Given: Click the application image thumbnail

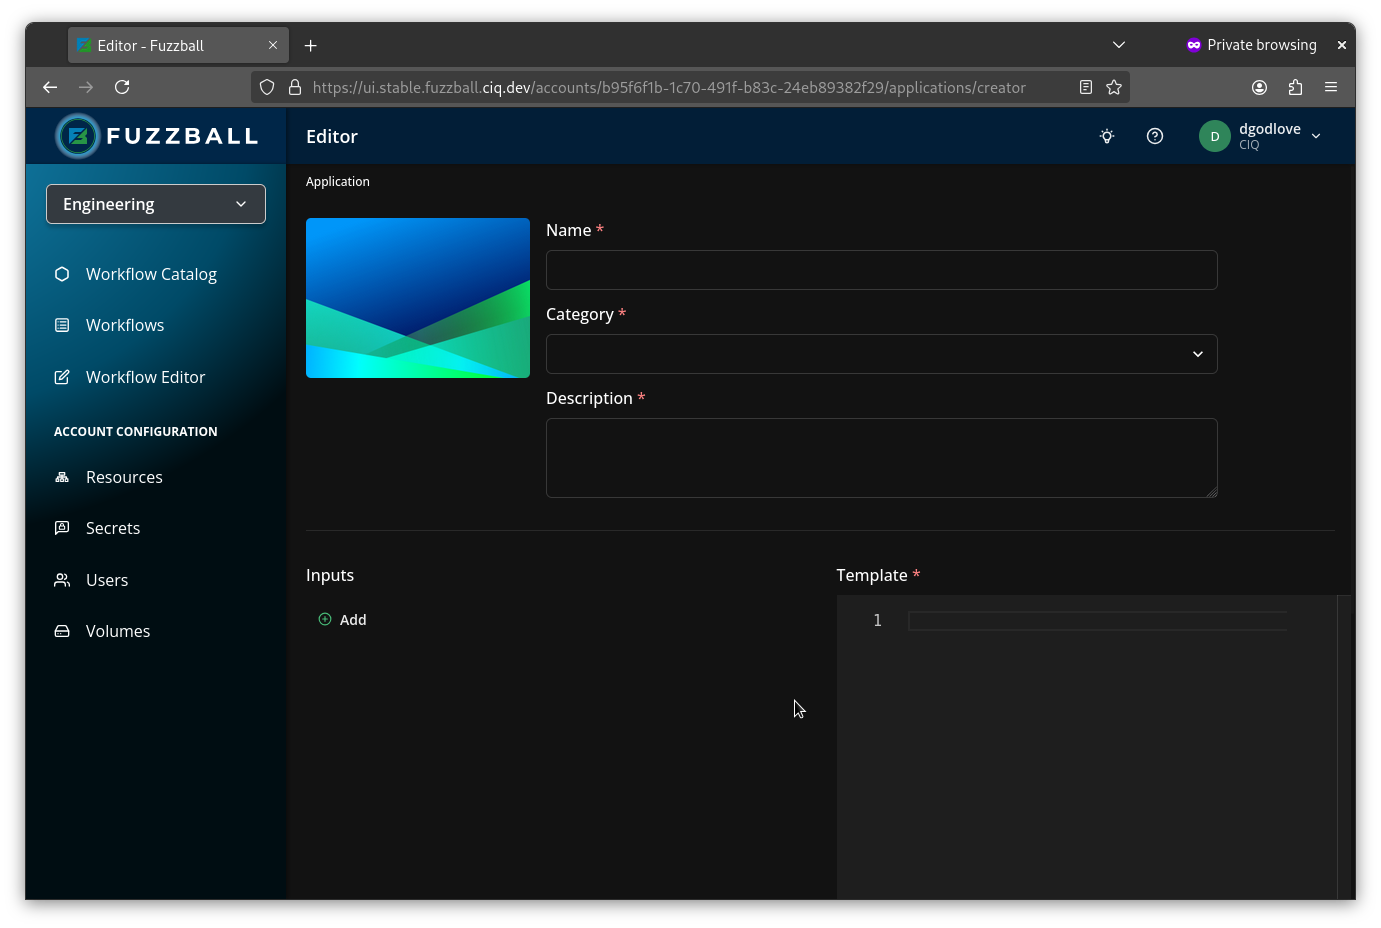Looking at the screenshot, I should pos(418,297).
